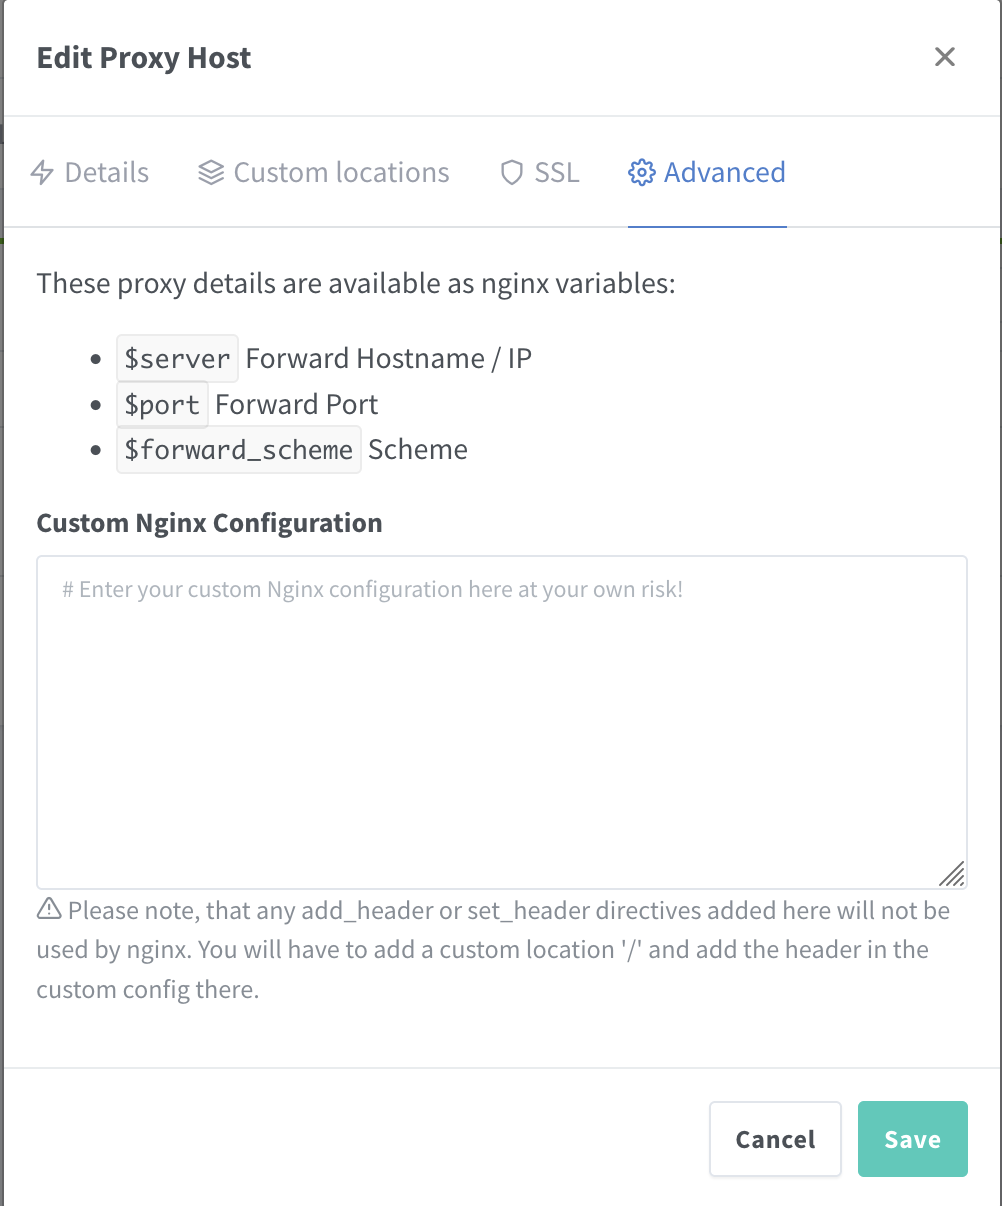Click the shield icon next to SSL
The image size is (1002, 1206).
(511, 173)
